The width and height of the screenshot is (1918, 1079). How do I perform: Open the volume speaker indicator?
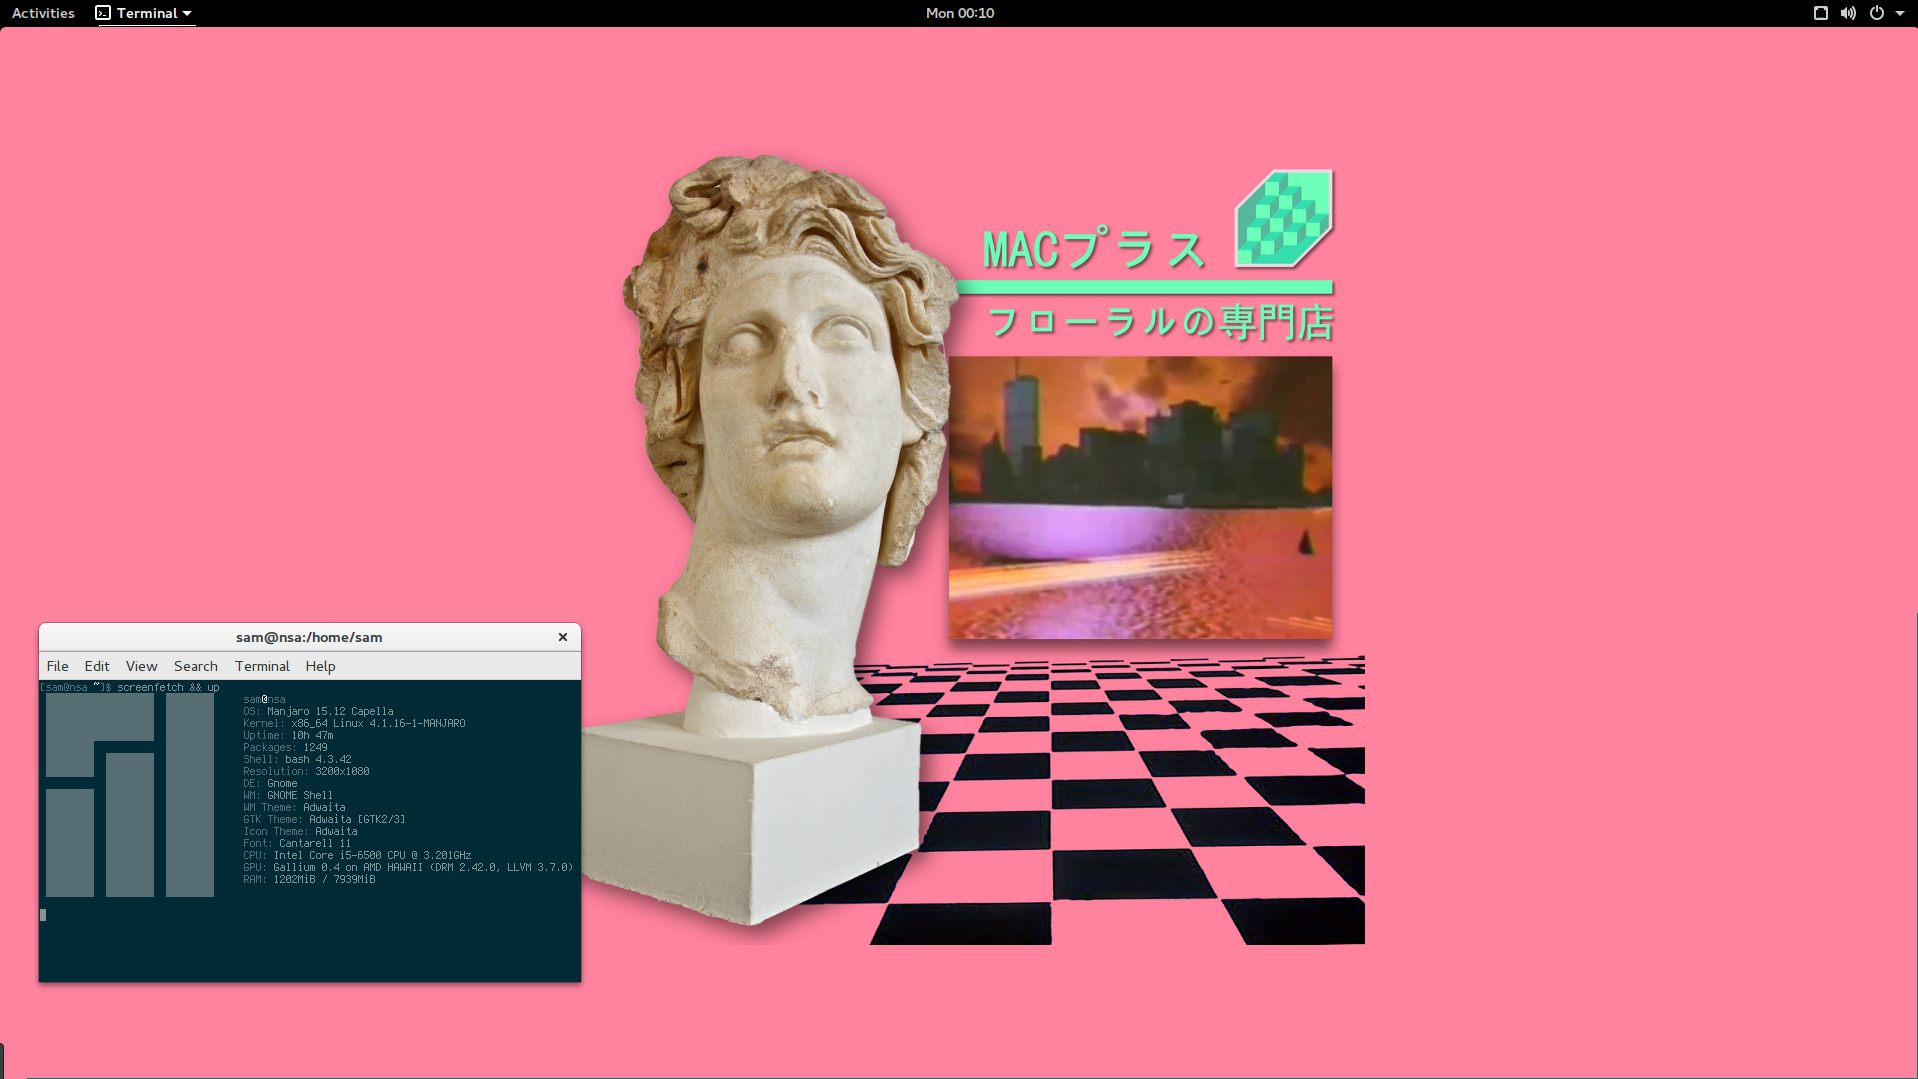pyautogui.click(x=1848, y=13)
